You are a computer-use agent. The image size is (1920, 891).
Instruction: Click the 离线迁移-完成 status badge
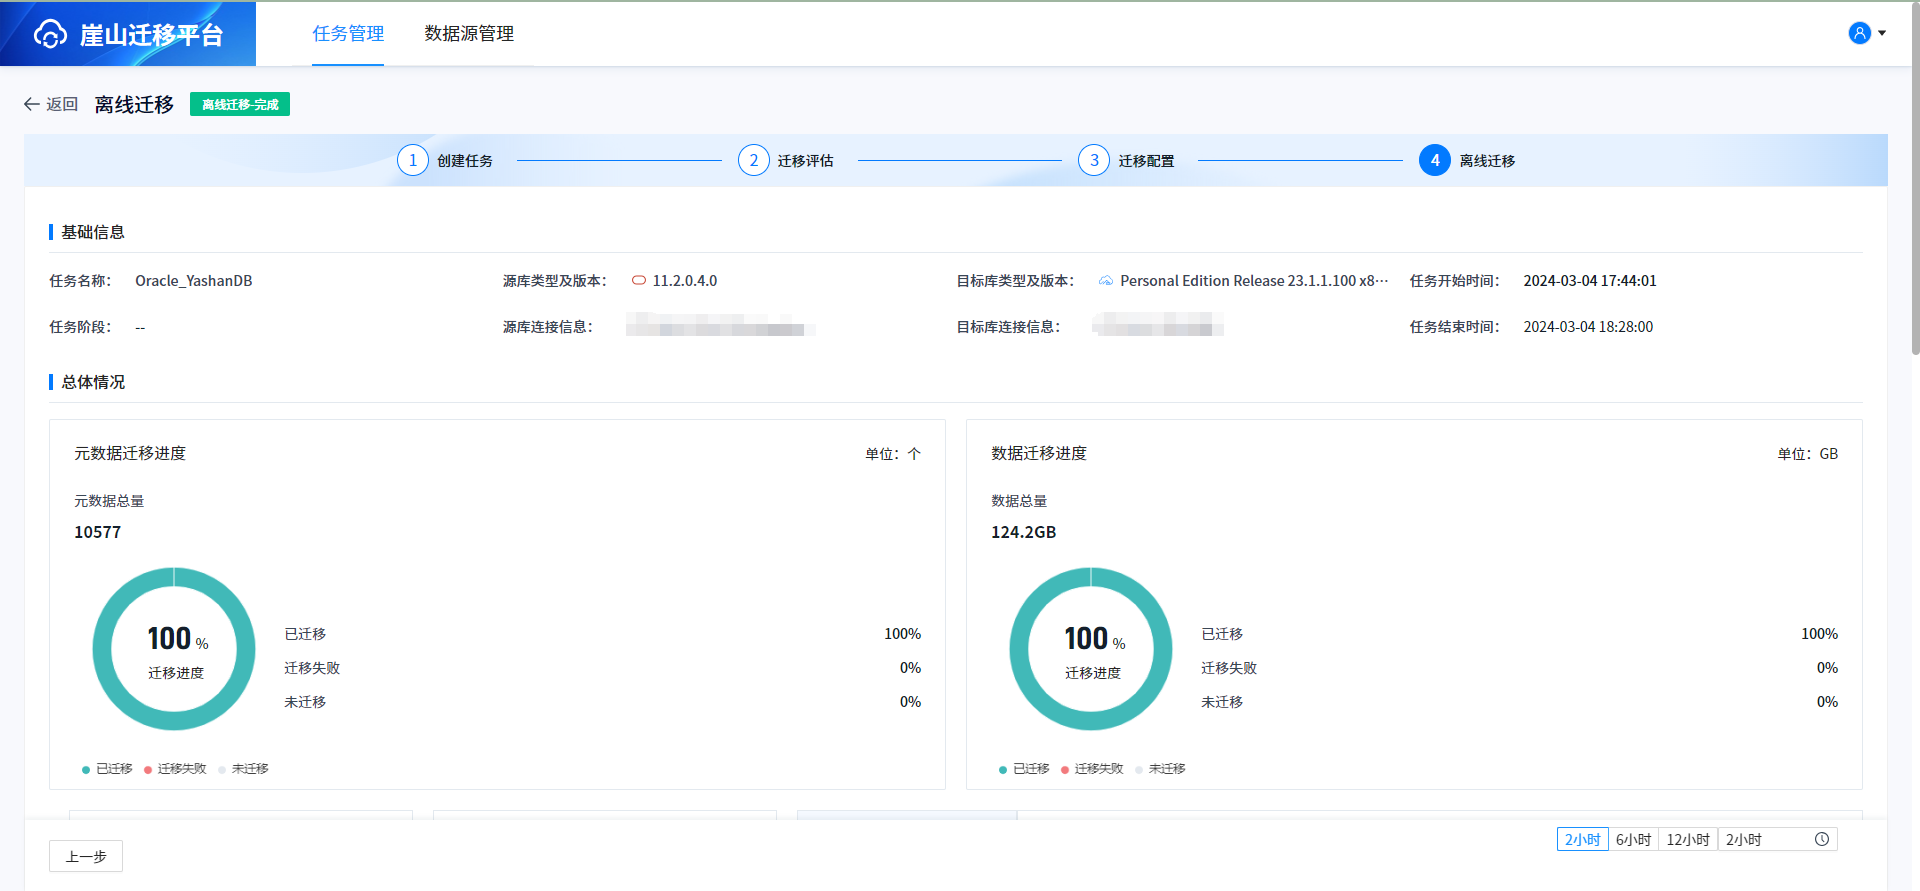240,104
